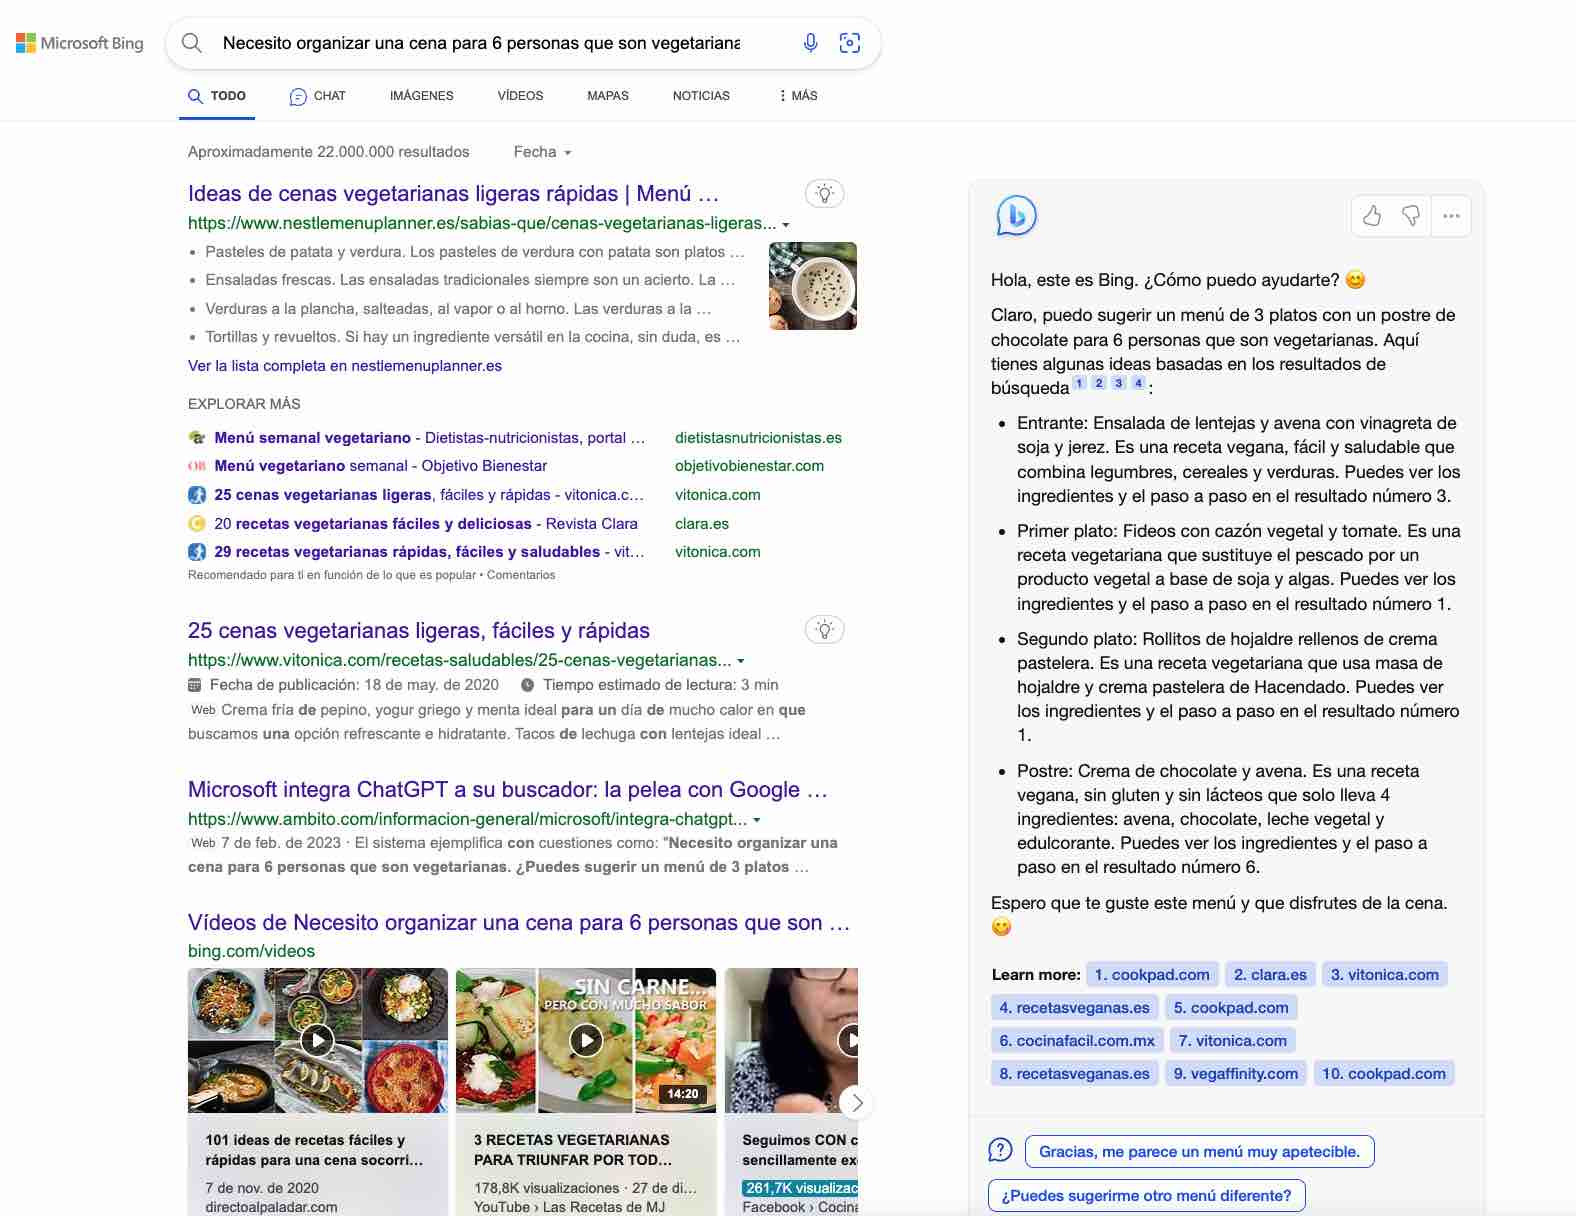
Task: Show next videos with carousel arrow
Action: [856, 1103]
